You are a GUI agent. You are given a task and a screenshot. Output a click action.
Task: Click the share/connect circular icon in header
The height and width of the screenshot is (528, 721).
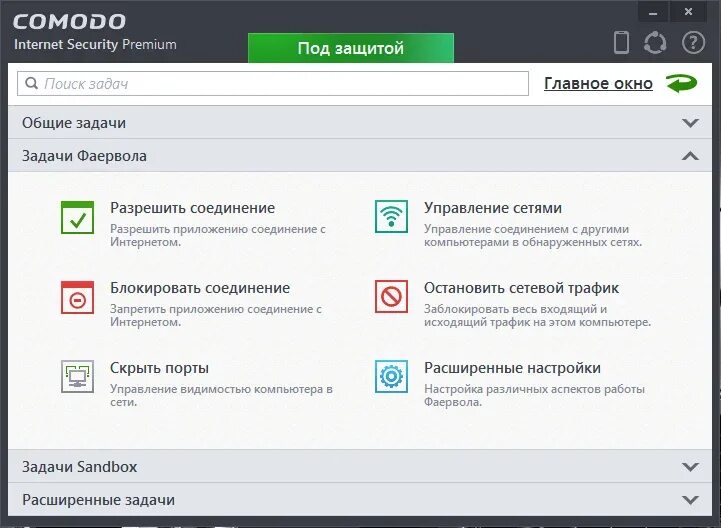(655, 43)
